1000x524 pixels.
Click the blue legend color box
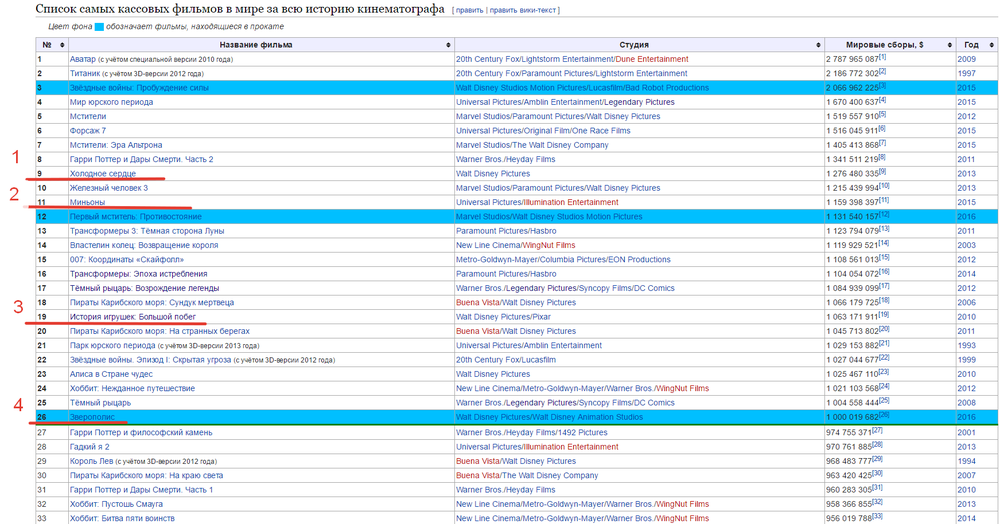click(99, 27)
